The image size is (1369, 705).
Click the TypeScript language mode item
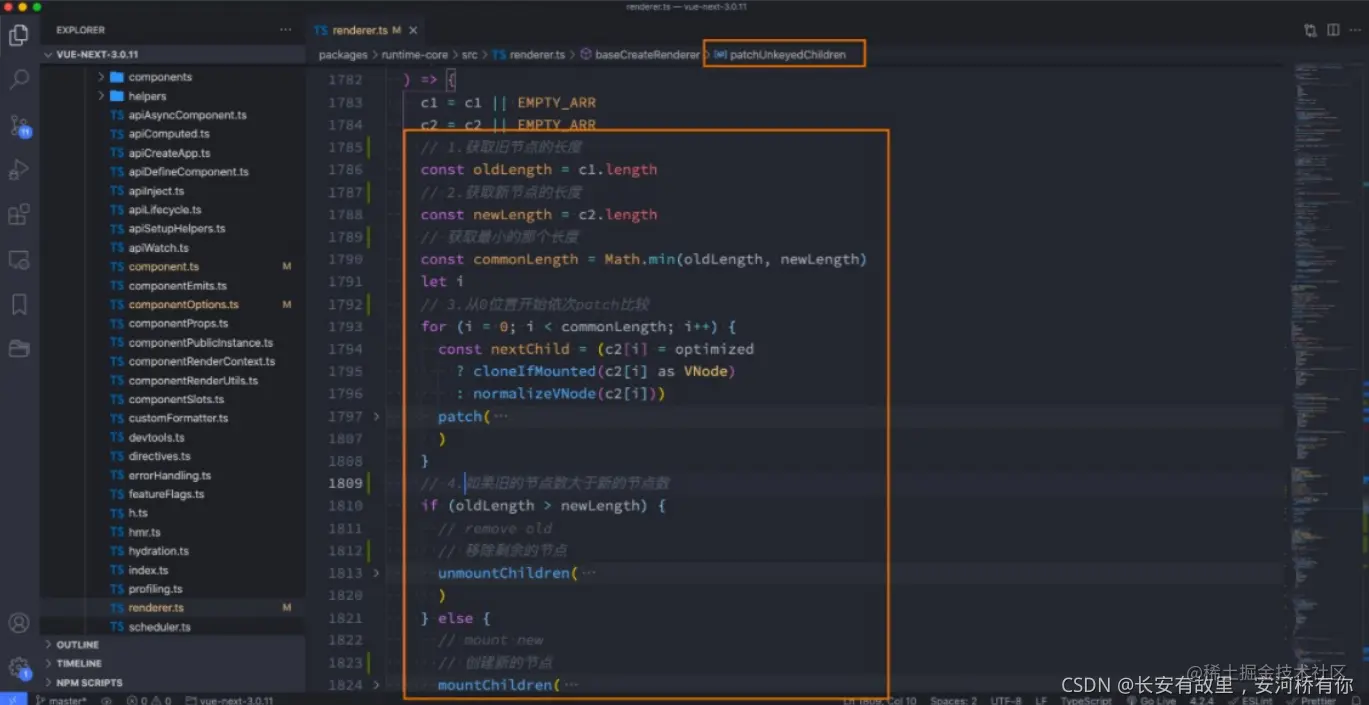1086,700
